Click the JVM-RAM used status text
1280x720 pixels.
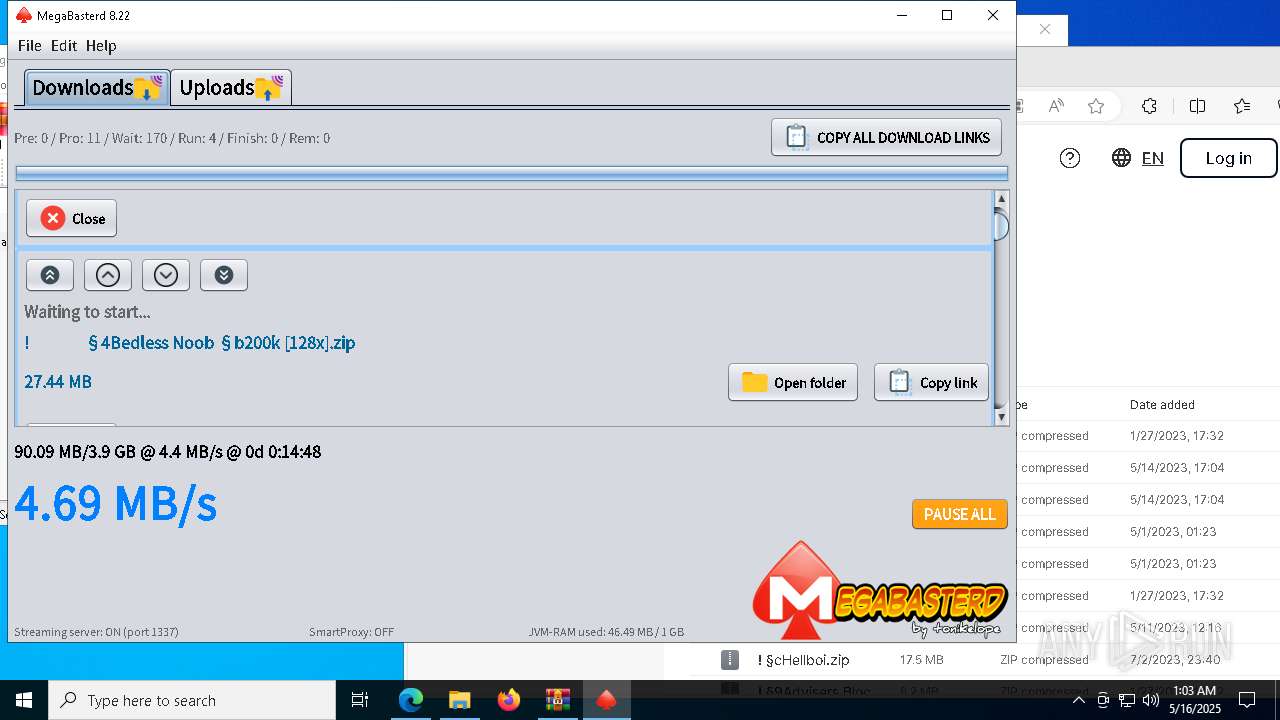(607, 632)
